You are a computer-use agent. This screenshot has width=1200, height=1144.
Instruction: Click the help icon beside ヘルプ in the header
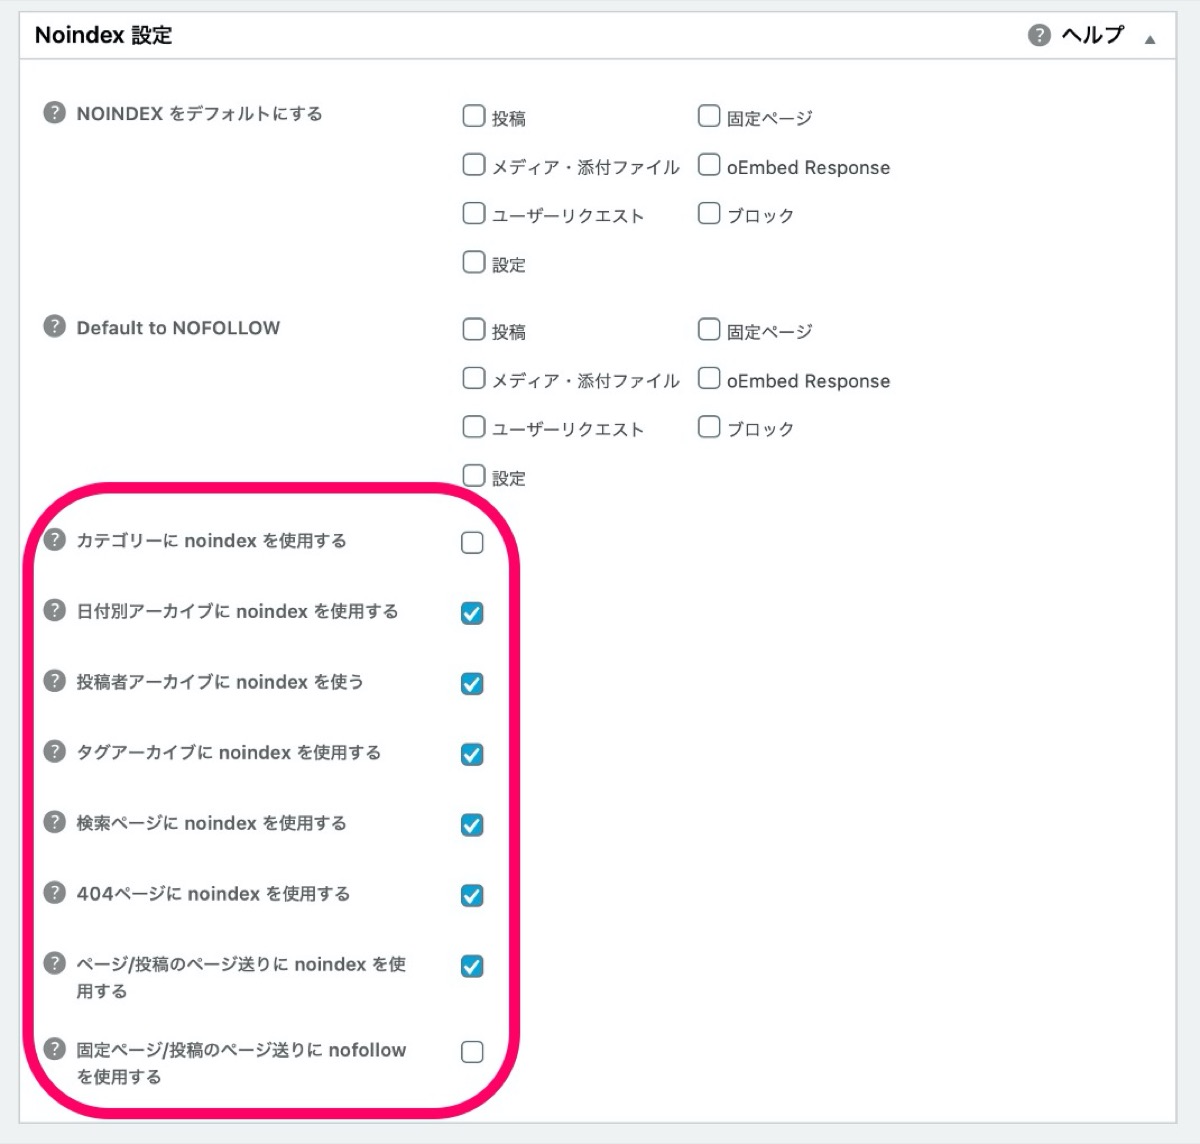click(1039, 35)
